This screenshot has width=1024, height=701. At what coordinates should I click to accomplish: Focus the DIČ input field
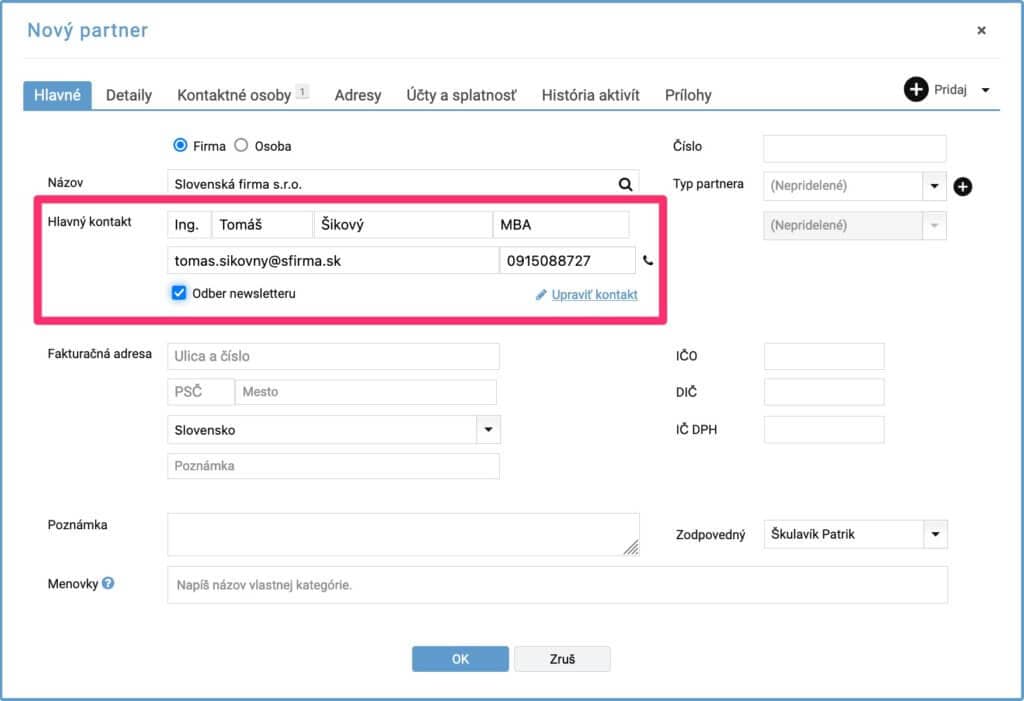click(824, 392)
